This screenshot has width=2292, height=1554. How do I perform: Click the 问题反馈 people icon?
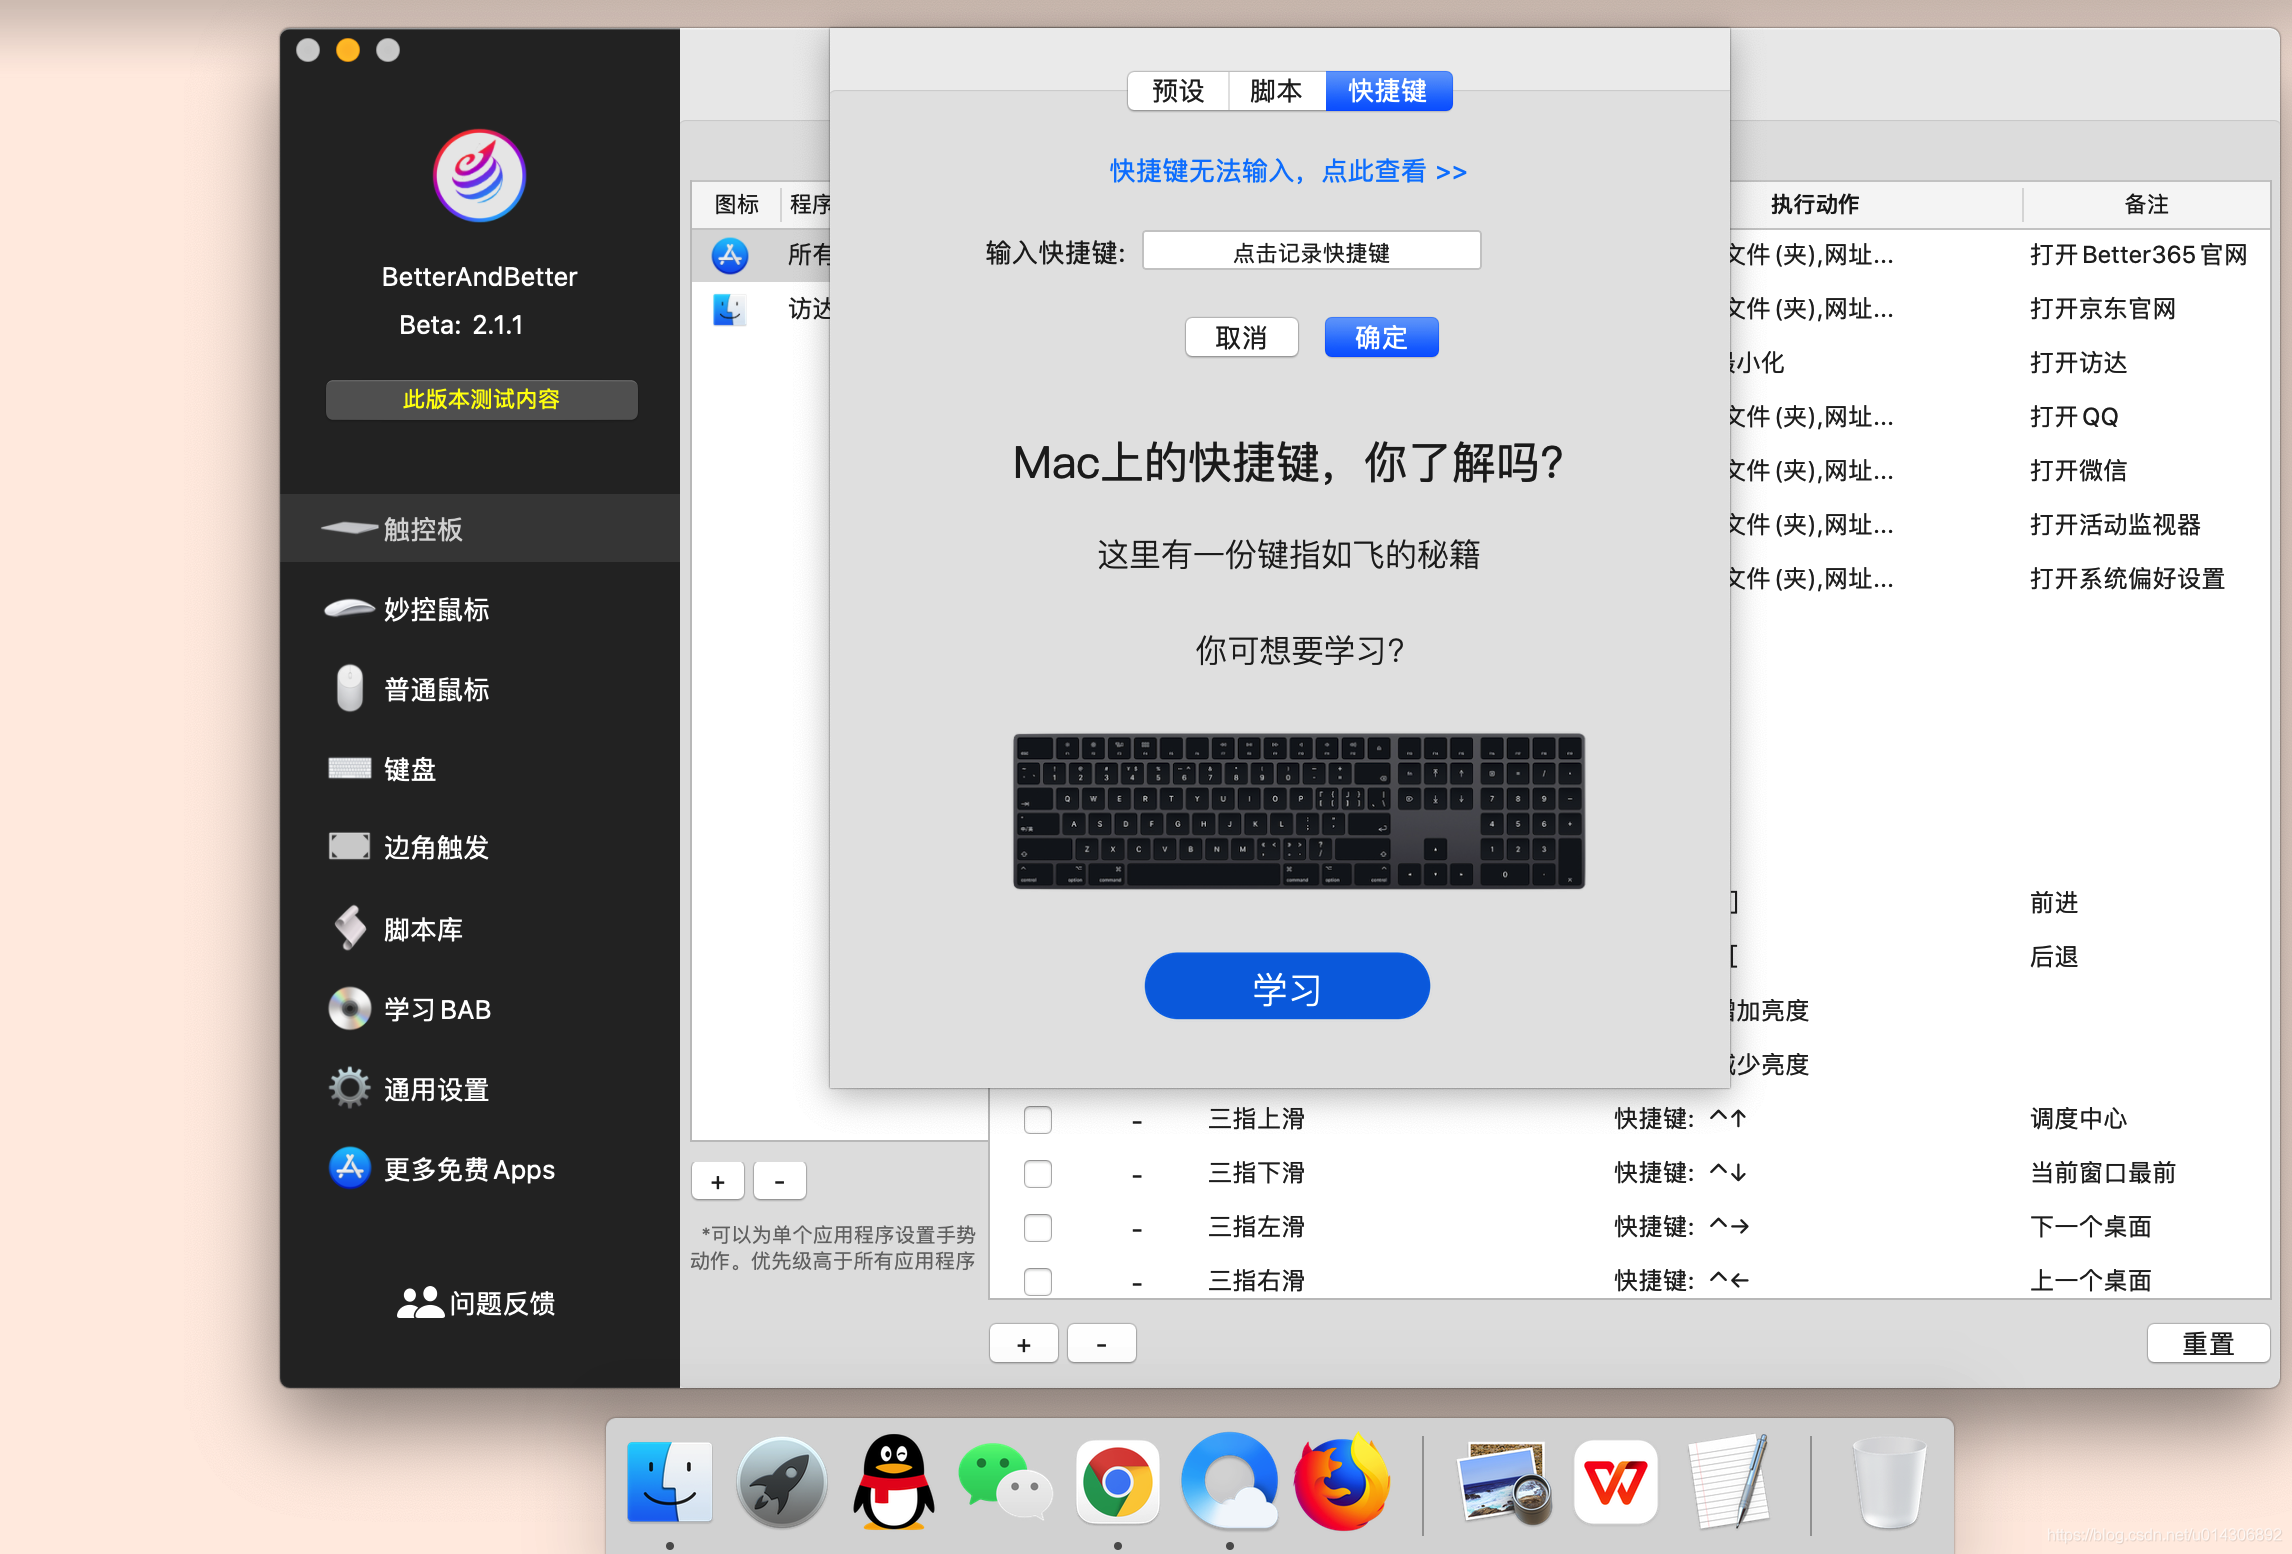click(420, 1302)
